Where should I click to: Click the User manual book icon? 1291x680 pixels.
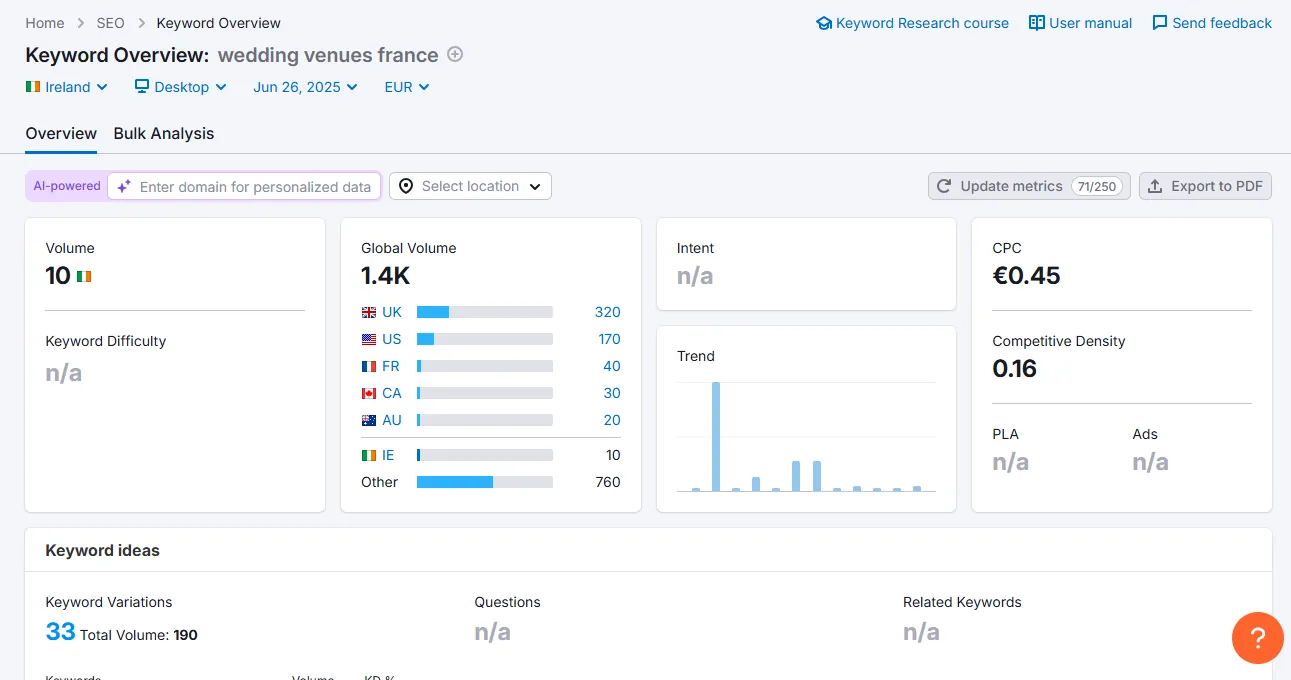coord(1037,23)
